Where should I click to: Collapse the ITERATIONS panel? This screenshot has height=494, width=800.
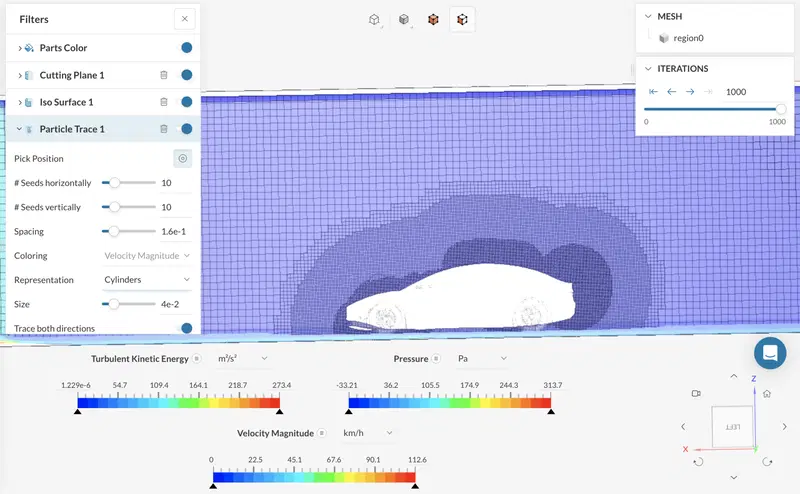click(x=648, y=68)
